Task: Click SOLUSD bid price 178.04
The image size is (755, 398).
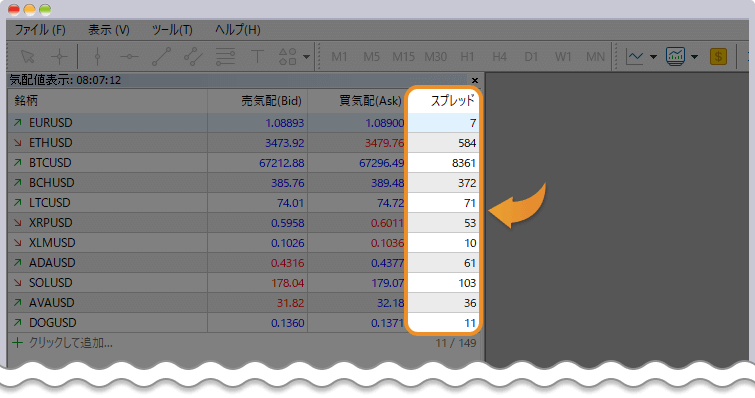Action: [287, 283]
